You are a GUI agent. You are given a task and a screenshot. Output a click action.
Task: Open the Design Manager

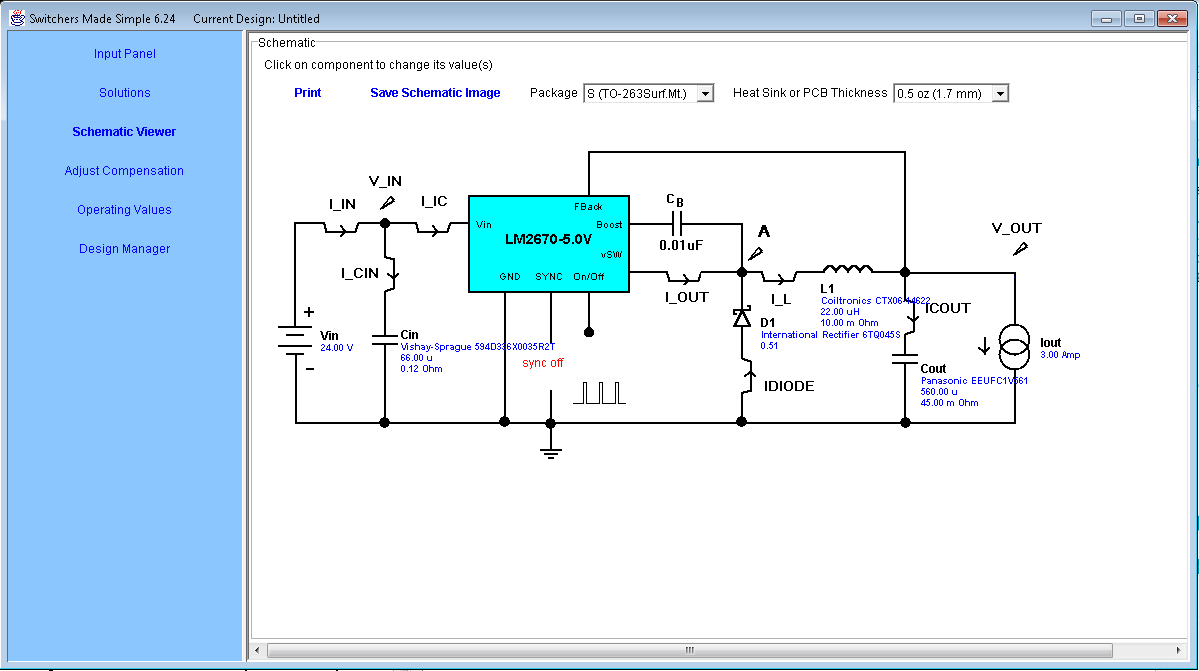125,248
